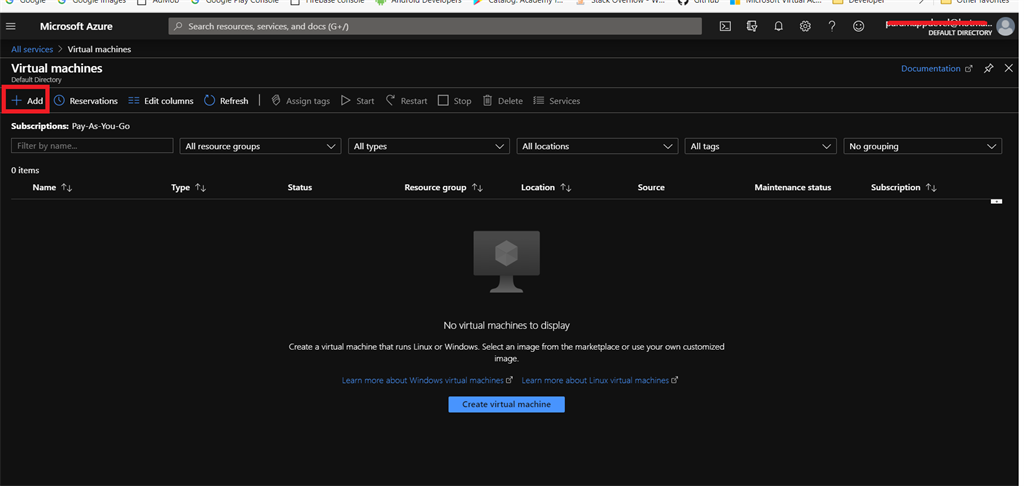
Task: Sort by the Location column
Action: pyautogui.click(x=546, y=187)
